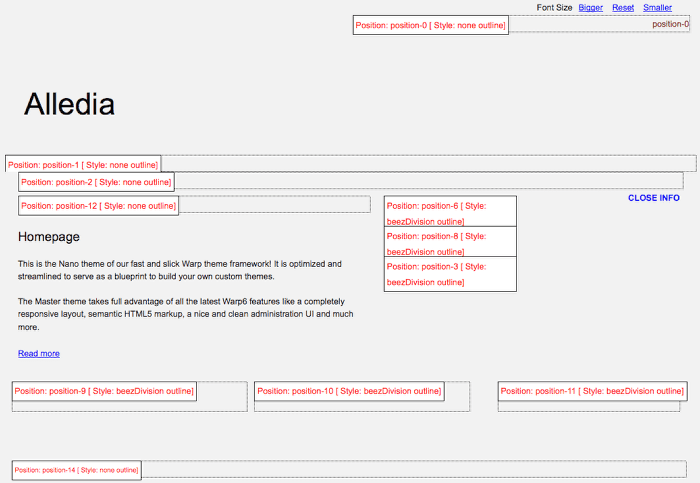The width and height of the screenshot is (700, 483).
Task: Select the Position: position-0 label
Action: coord(431,25)
